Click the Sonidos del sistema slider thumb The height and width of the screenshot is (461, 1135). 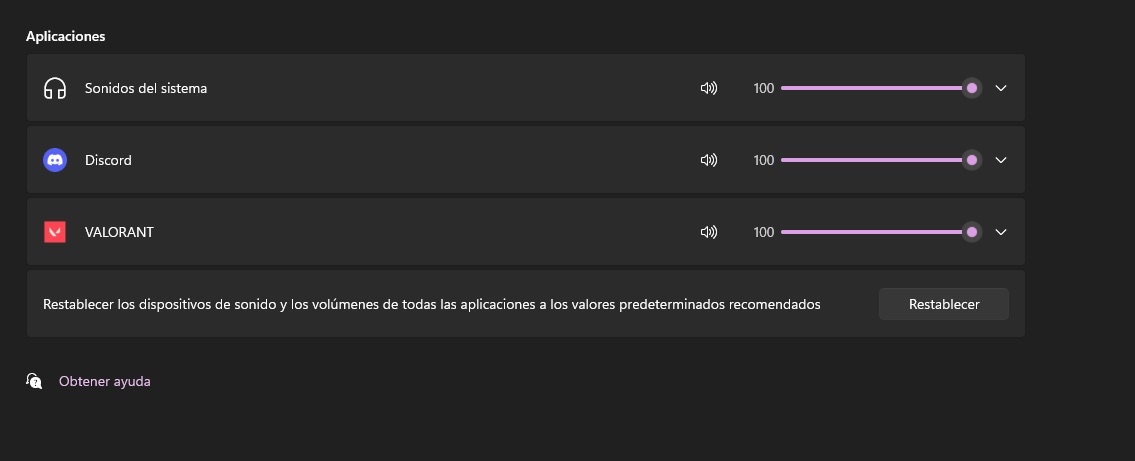pyautogui.click(x=971, y=88)
